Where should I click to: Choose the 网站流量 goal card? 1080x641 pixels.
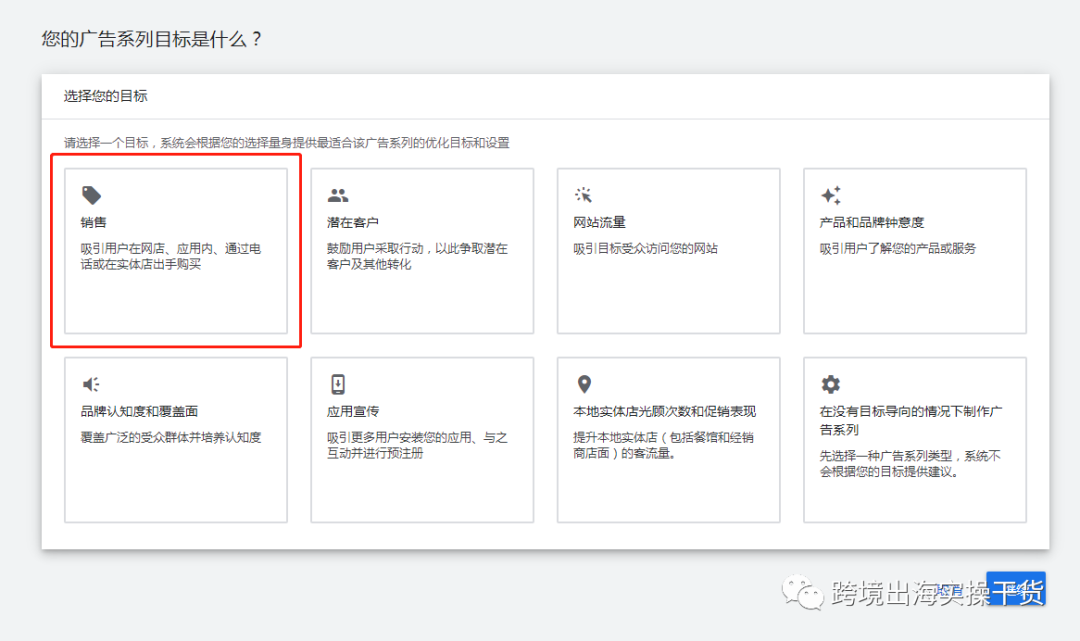click(x=668, y=250)
